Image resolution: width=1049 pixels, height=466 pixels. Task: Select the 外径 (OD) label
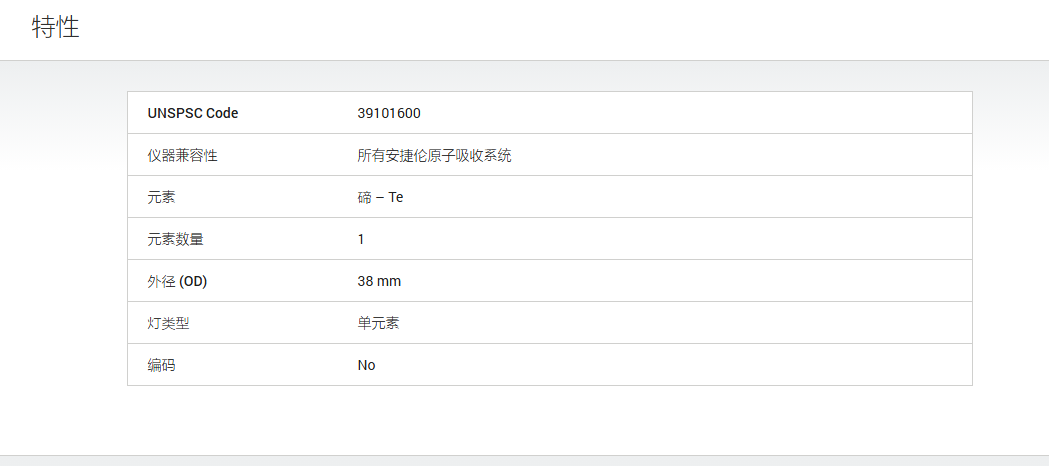coord(177,281)
